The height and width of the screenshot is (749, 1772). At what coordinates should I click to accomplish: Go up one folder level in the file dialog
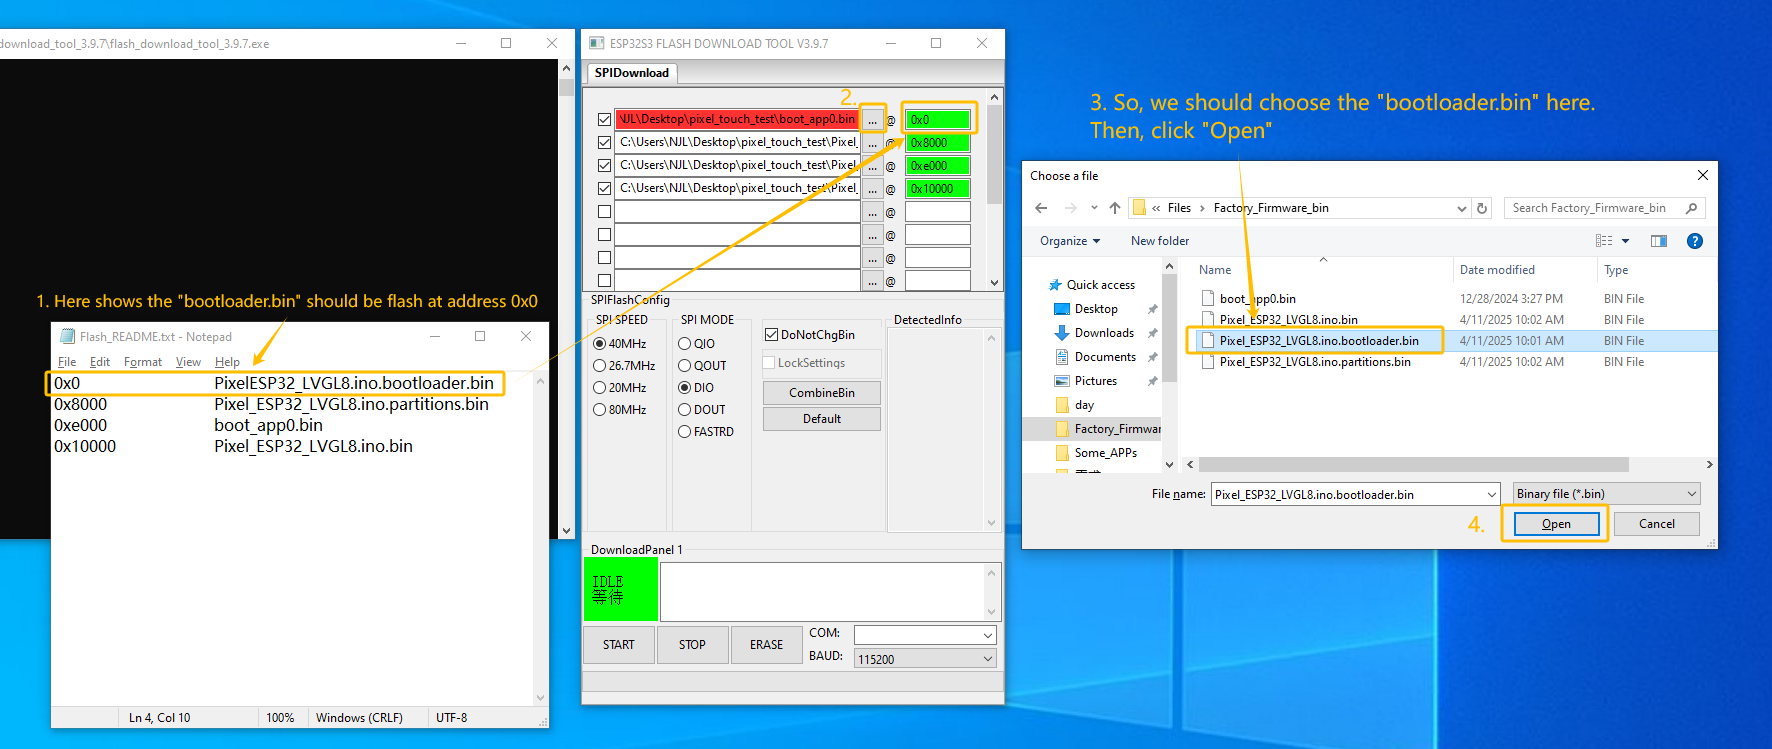[1115, 208]
